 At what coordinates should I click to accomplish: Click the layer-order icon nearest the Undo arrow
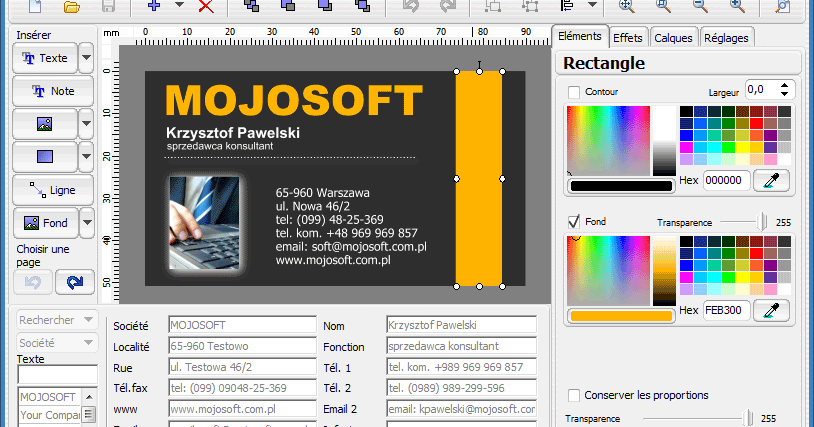pos(362,6)
